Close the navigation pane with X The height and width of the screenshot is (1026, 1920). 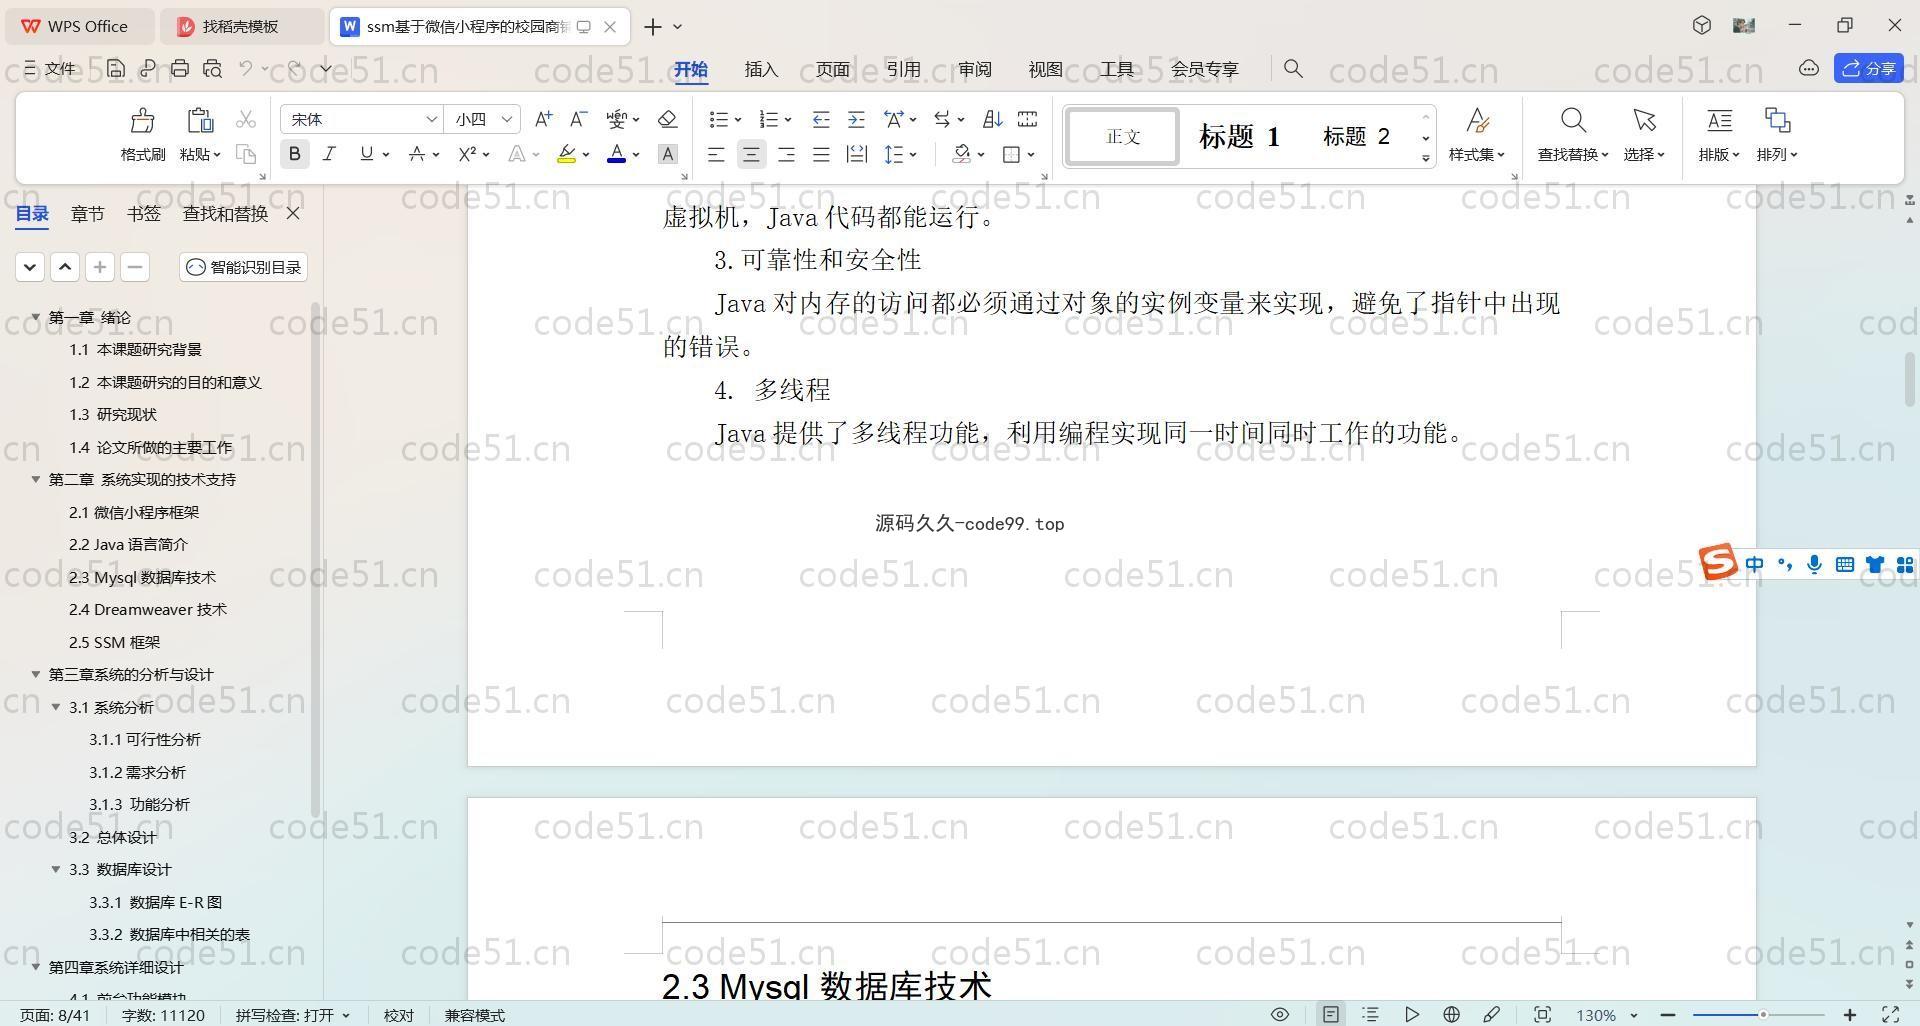click(293, 213)
